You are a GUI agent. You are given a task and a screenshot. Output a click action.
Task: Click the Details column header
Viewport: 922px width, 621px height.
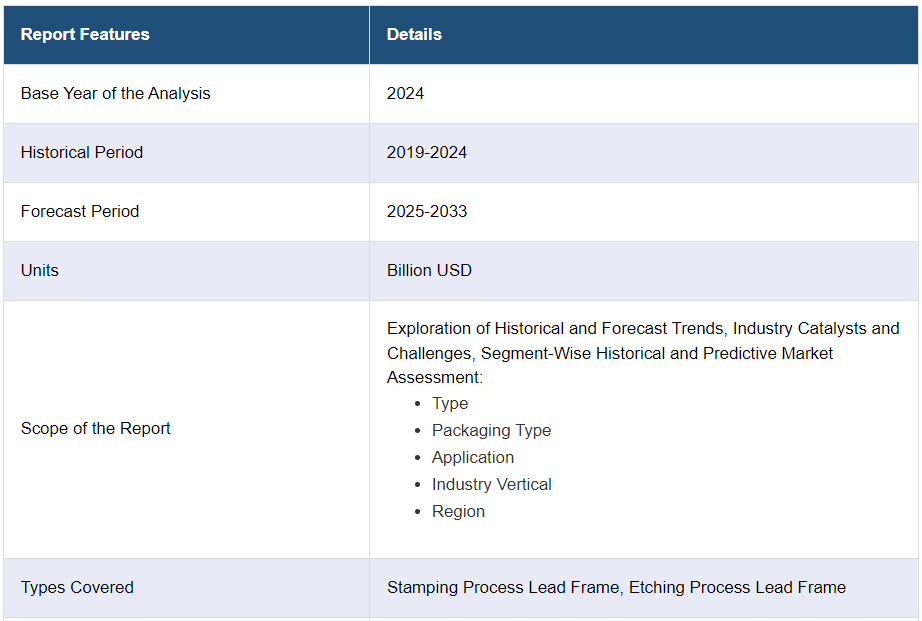point(414,34)
